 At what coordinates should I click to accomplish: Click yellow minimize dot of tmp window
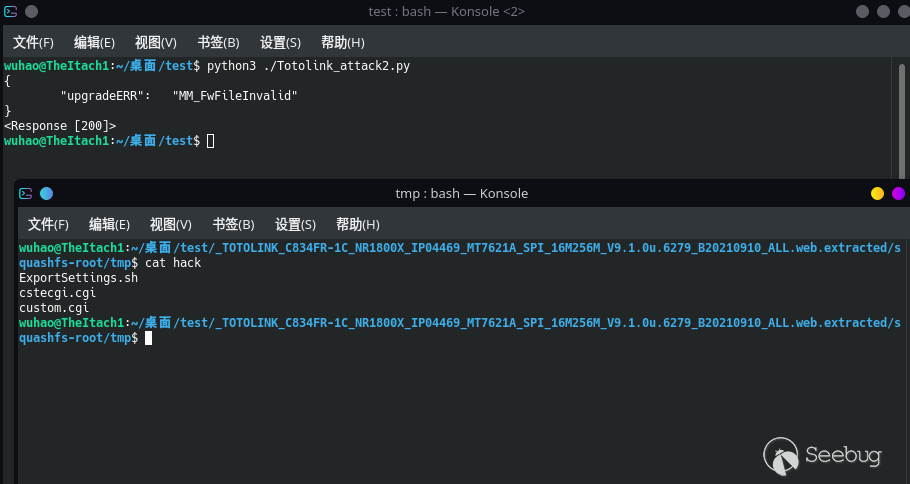(x=877, y=193)
